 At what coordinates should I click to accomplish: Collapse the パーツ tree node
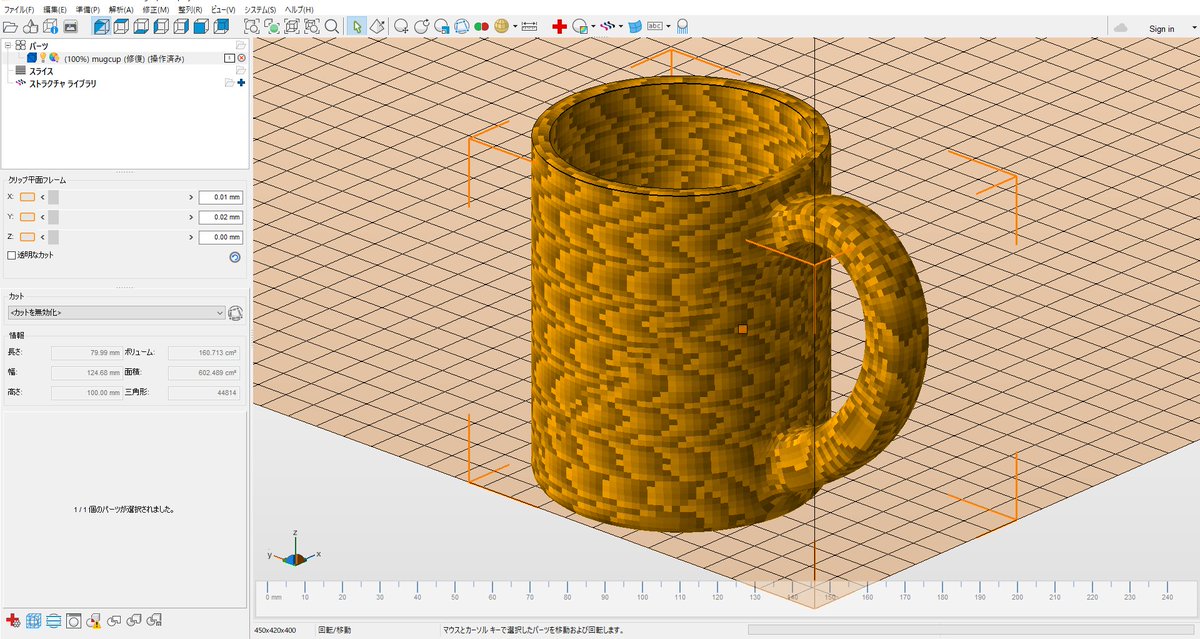click(x=9, y=46)
